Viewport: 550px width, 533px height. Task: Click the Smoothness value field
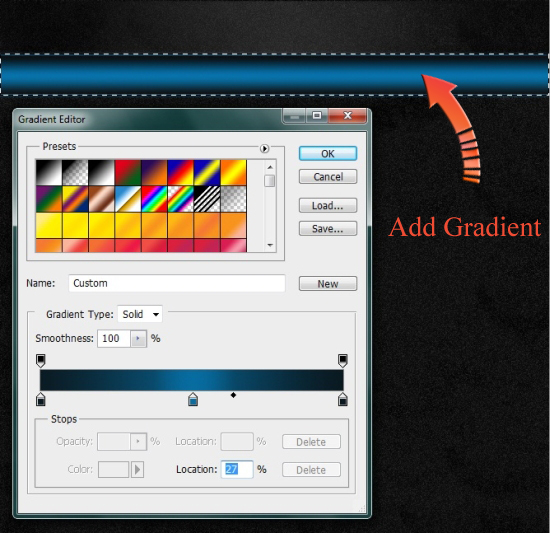click(114, 338)
